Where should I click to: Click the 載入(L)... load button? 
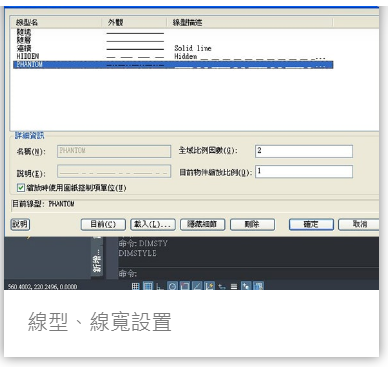(x=152, y=224)
